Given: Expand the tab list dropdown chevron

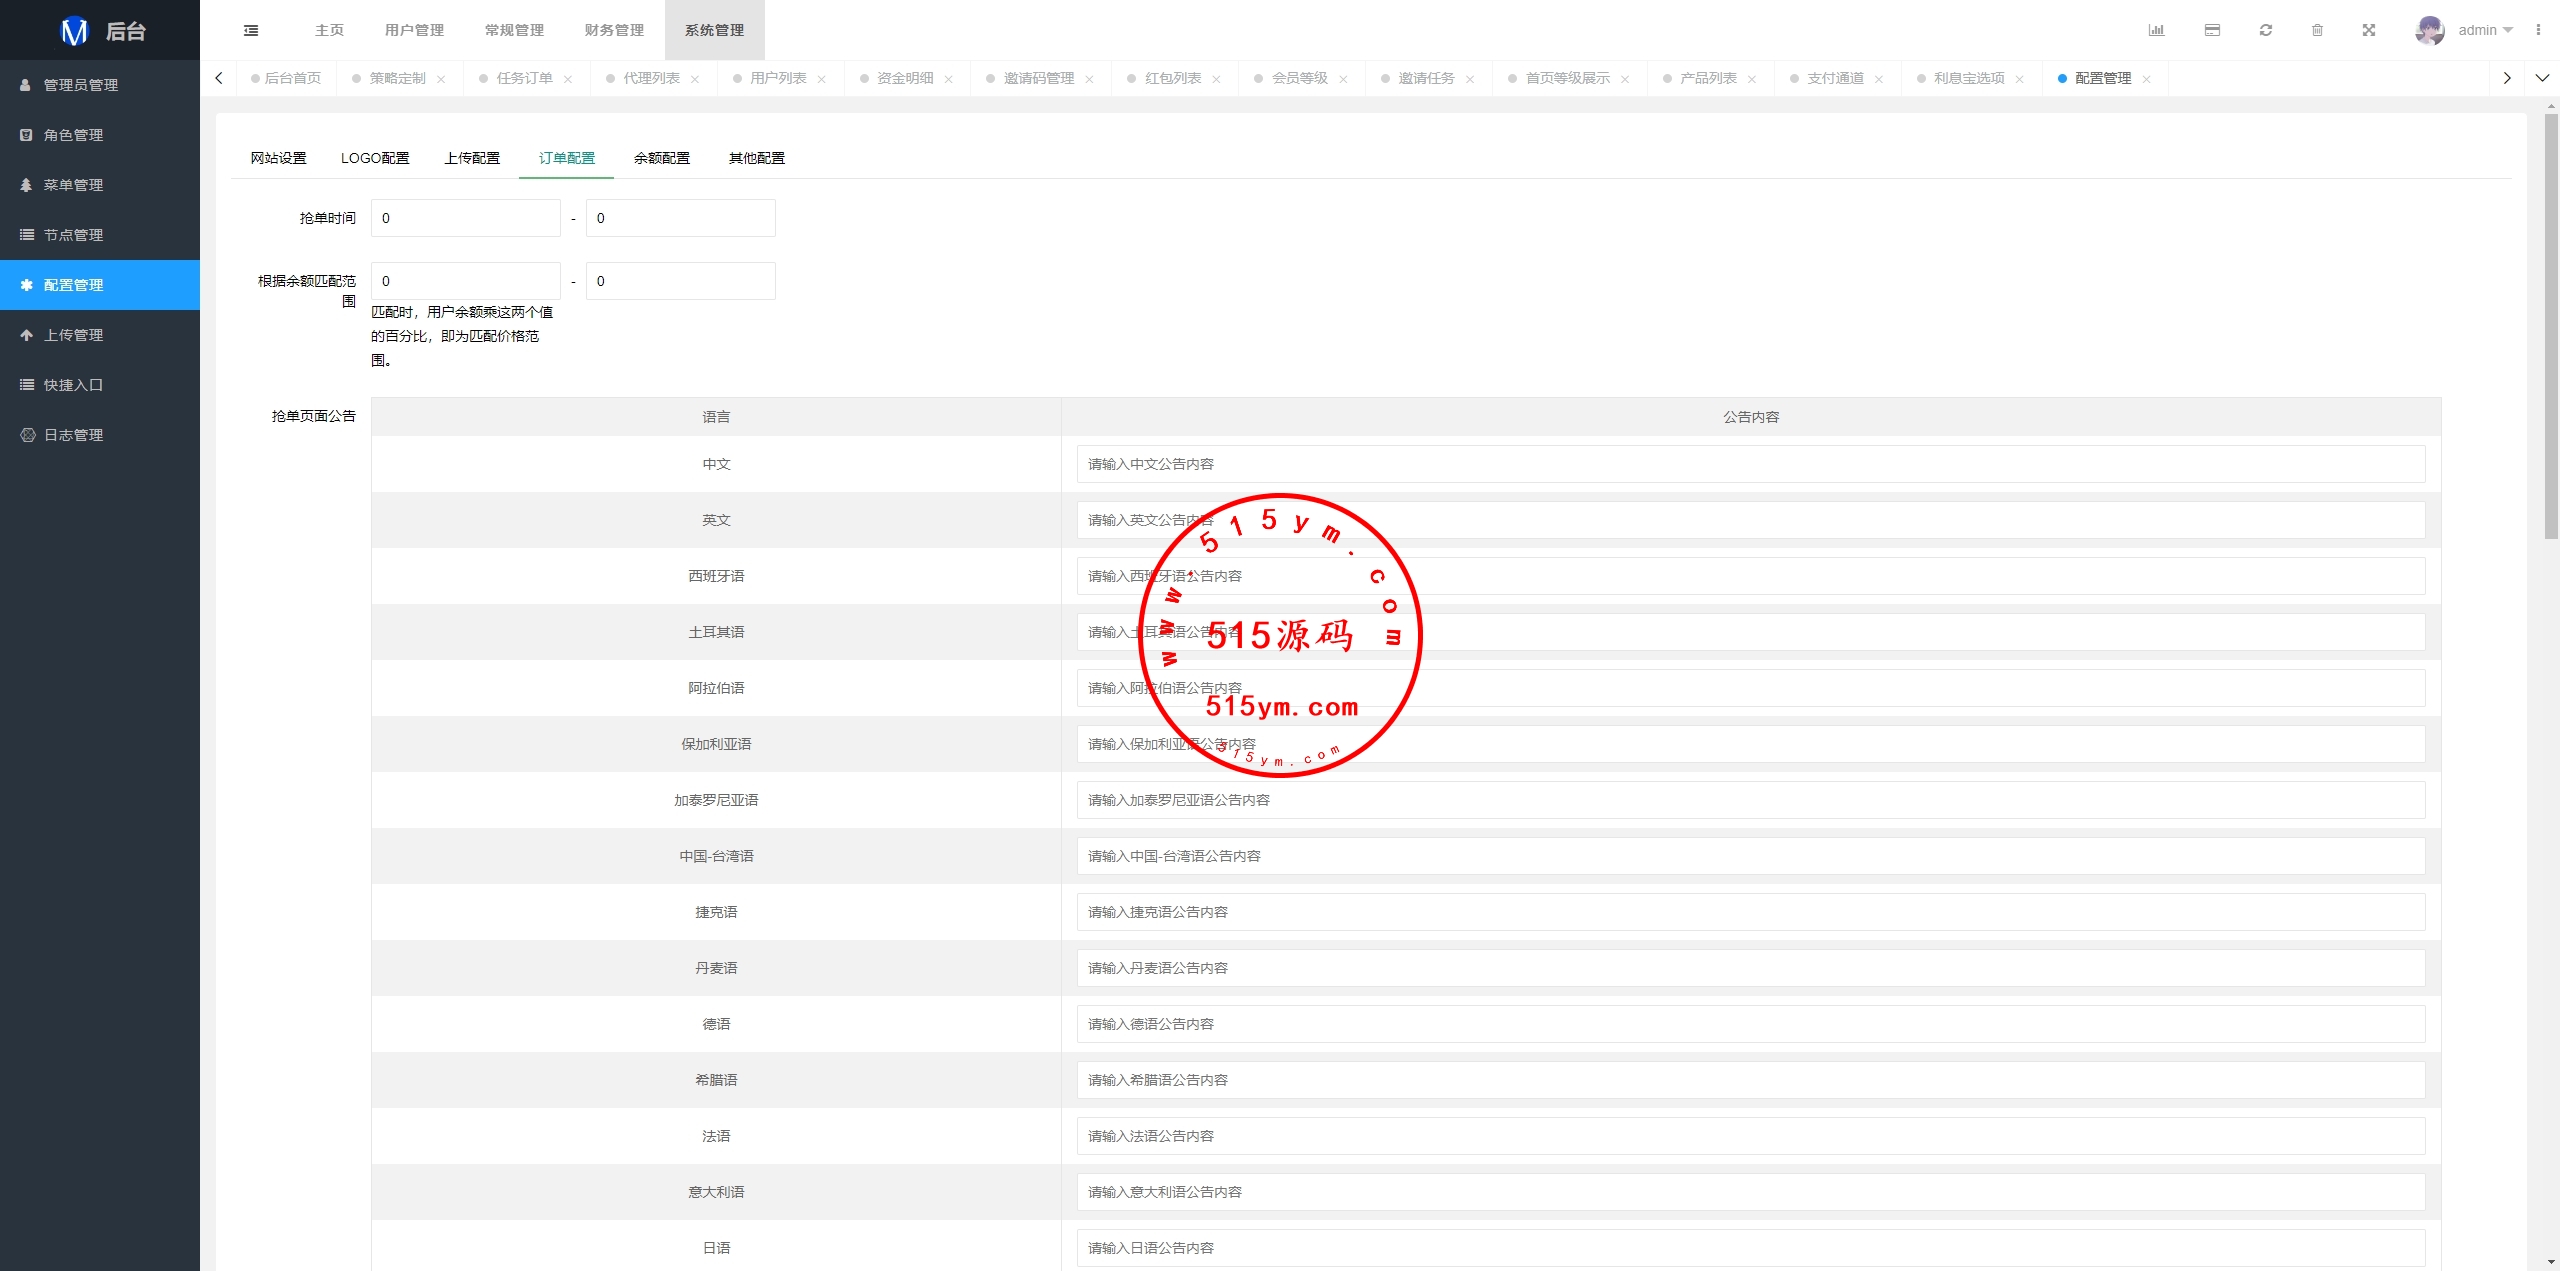Looking at the screenshot, I should (2542, 78).
